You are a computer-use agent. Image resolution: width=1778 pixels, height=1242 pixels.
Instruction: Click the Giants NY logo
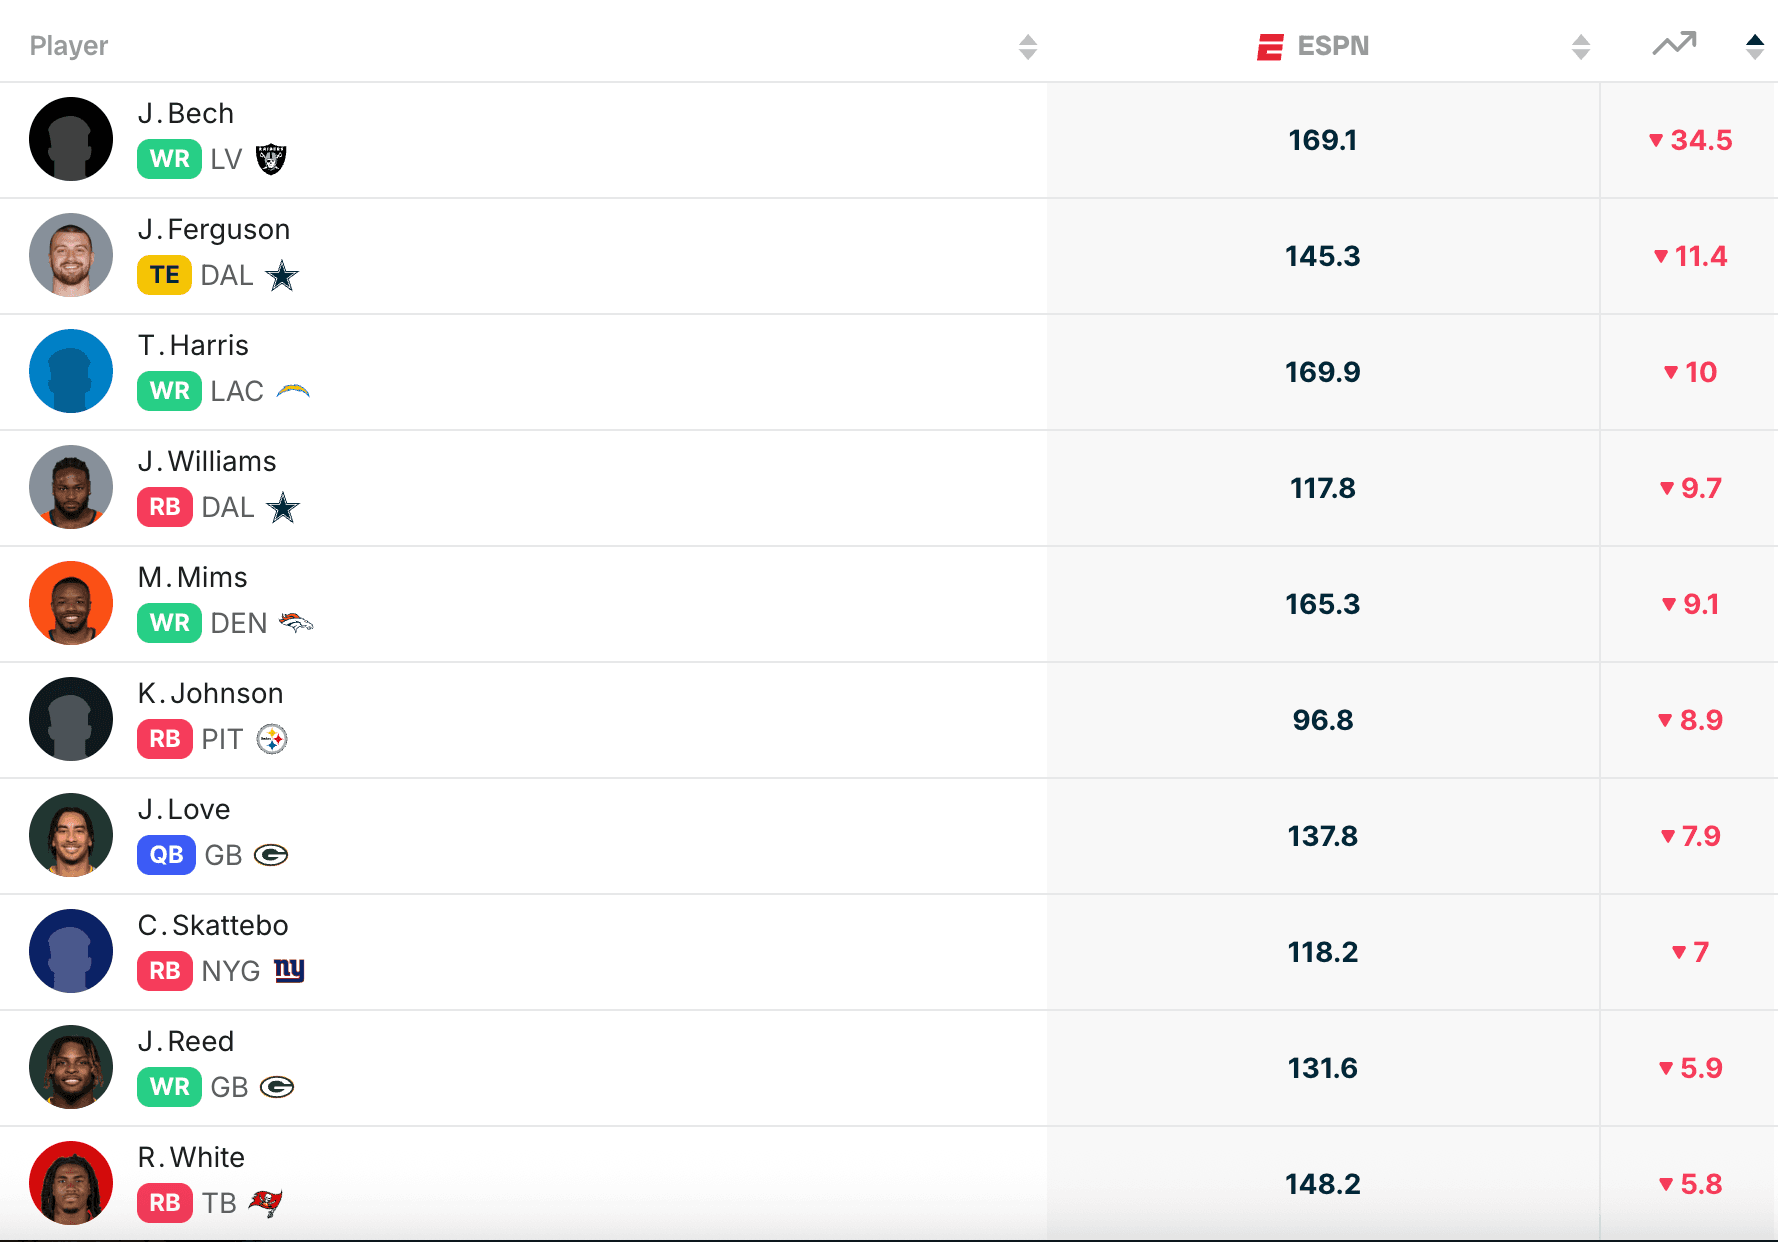pos(289,970)
